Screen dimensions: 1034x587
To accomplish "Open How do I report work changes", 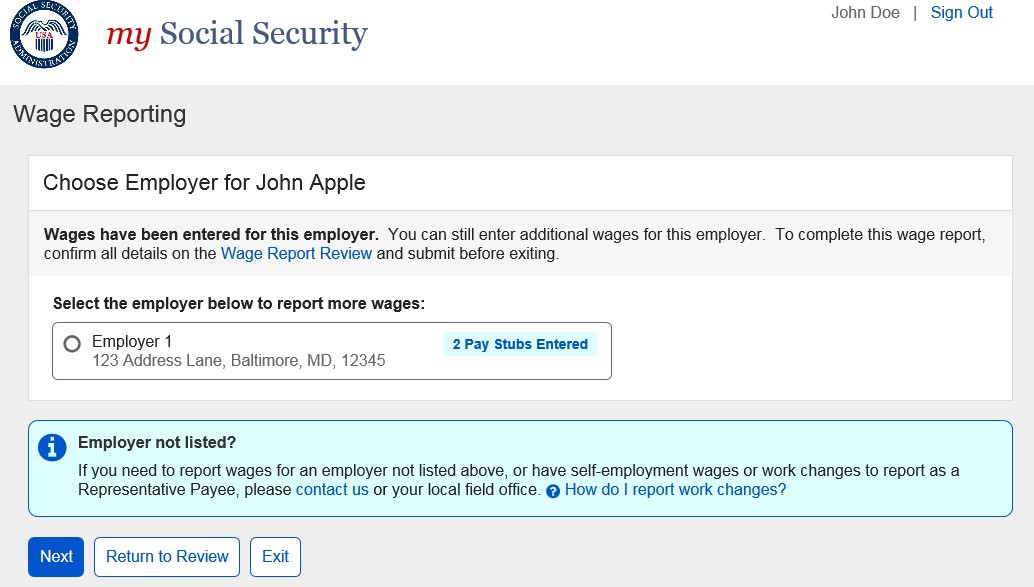I will [x=675, y=490].
